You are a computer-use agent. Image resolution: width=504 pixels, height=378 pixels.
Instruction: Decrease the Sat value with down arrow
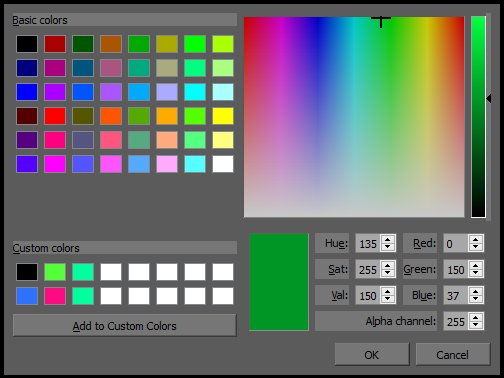click(x=388, y=273)
